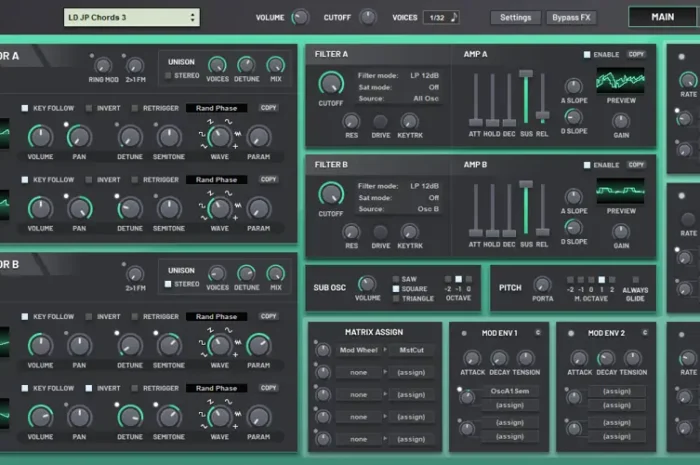
Task: Click the Amp B envelope Preview display
Action: (x=621, y=190)
